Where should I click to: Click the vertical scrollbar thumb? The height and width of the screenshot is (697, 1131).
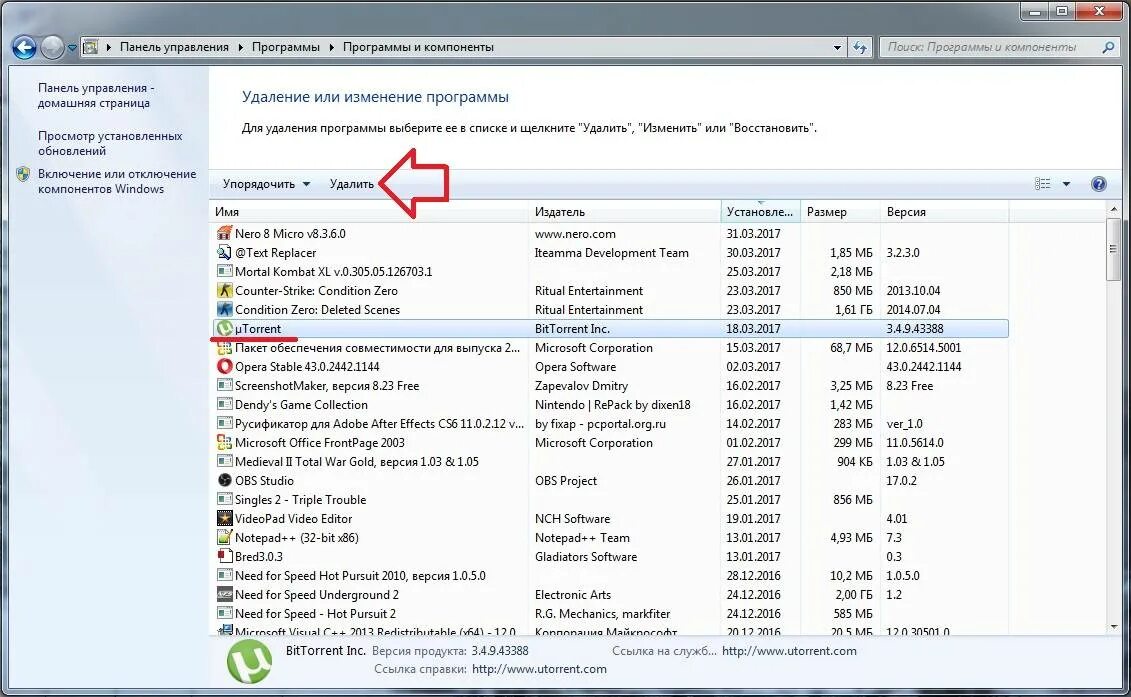[x=1112, y=249]
